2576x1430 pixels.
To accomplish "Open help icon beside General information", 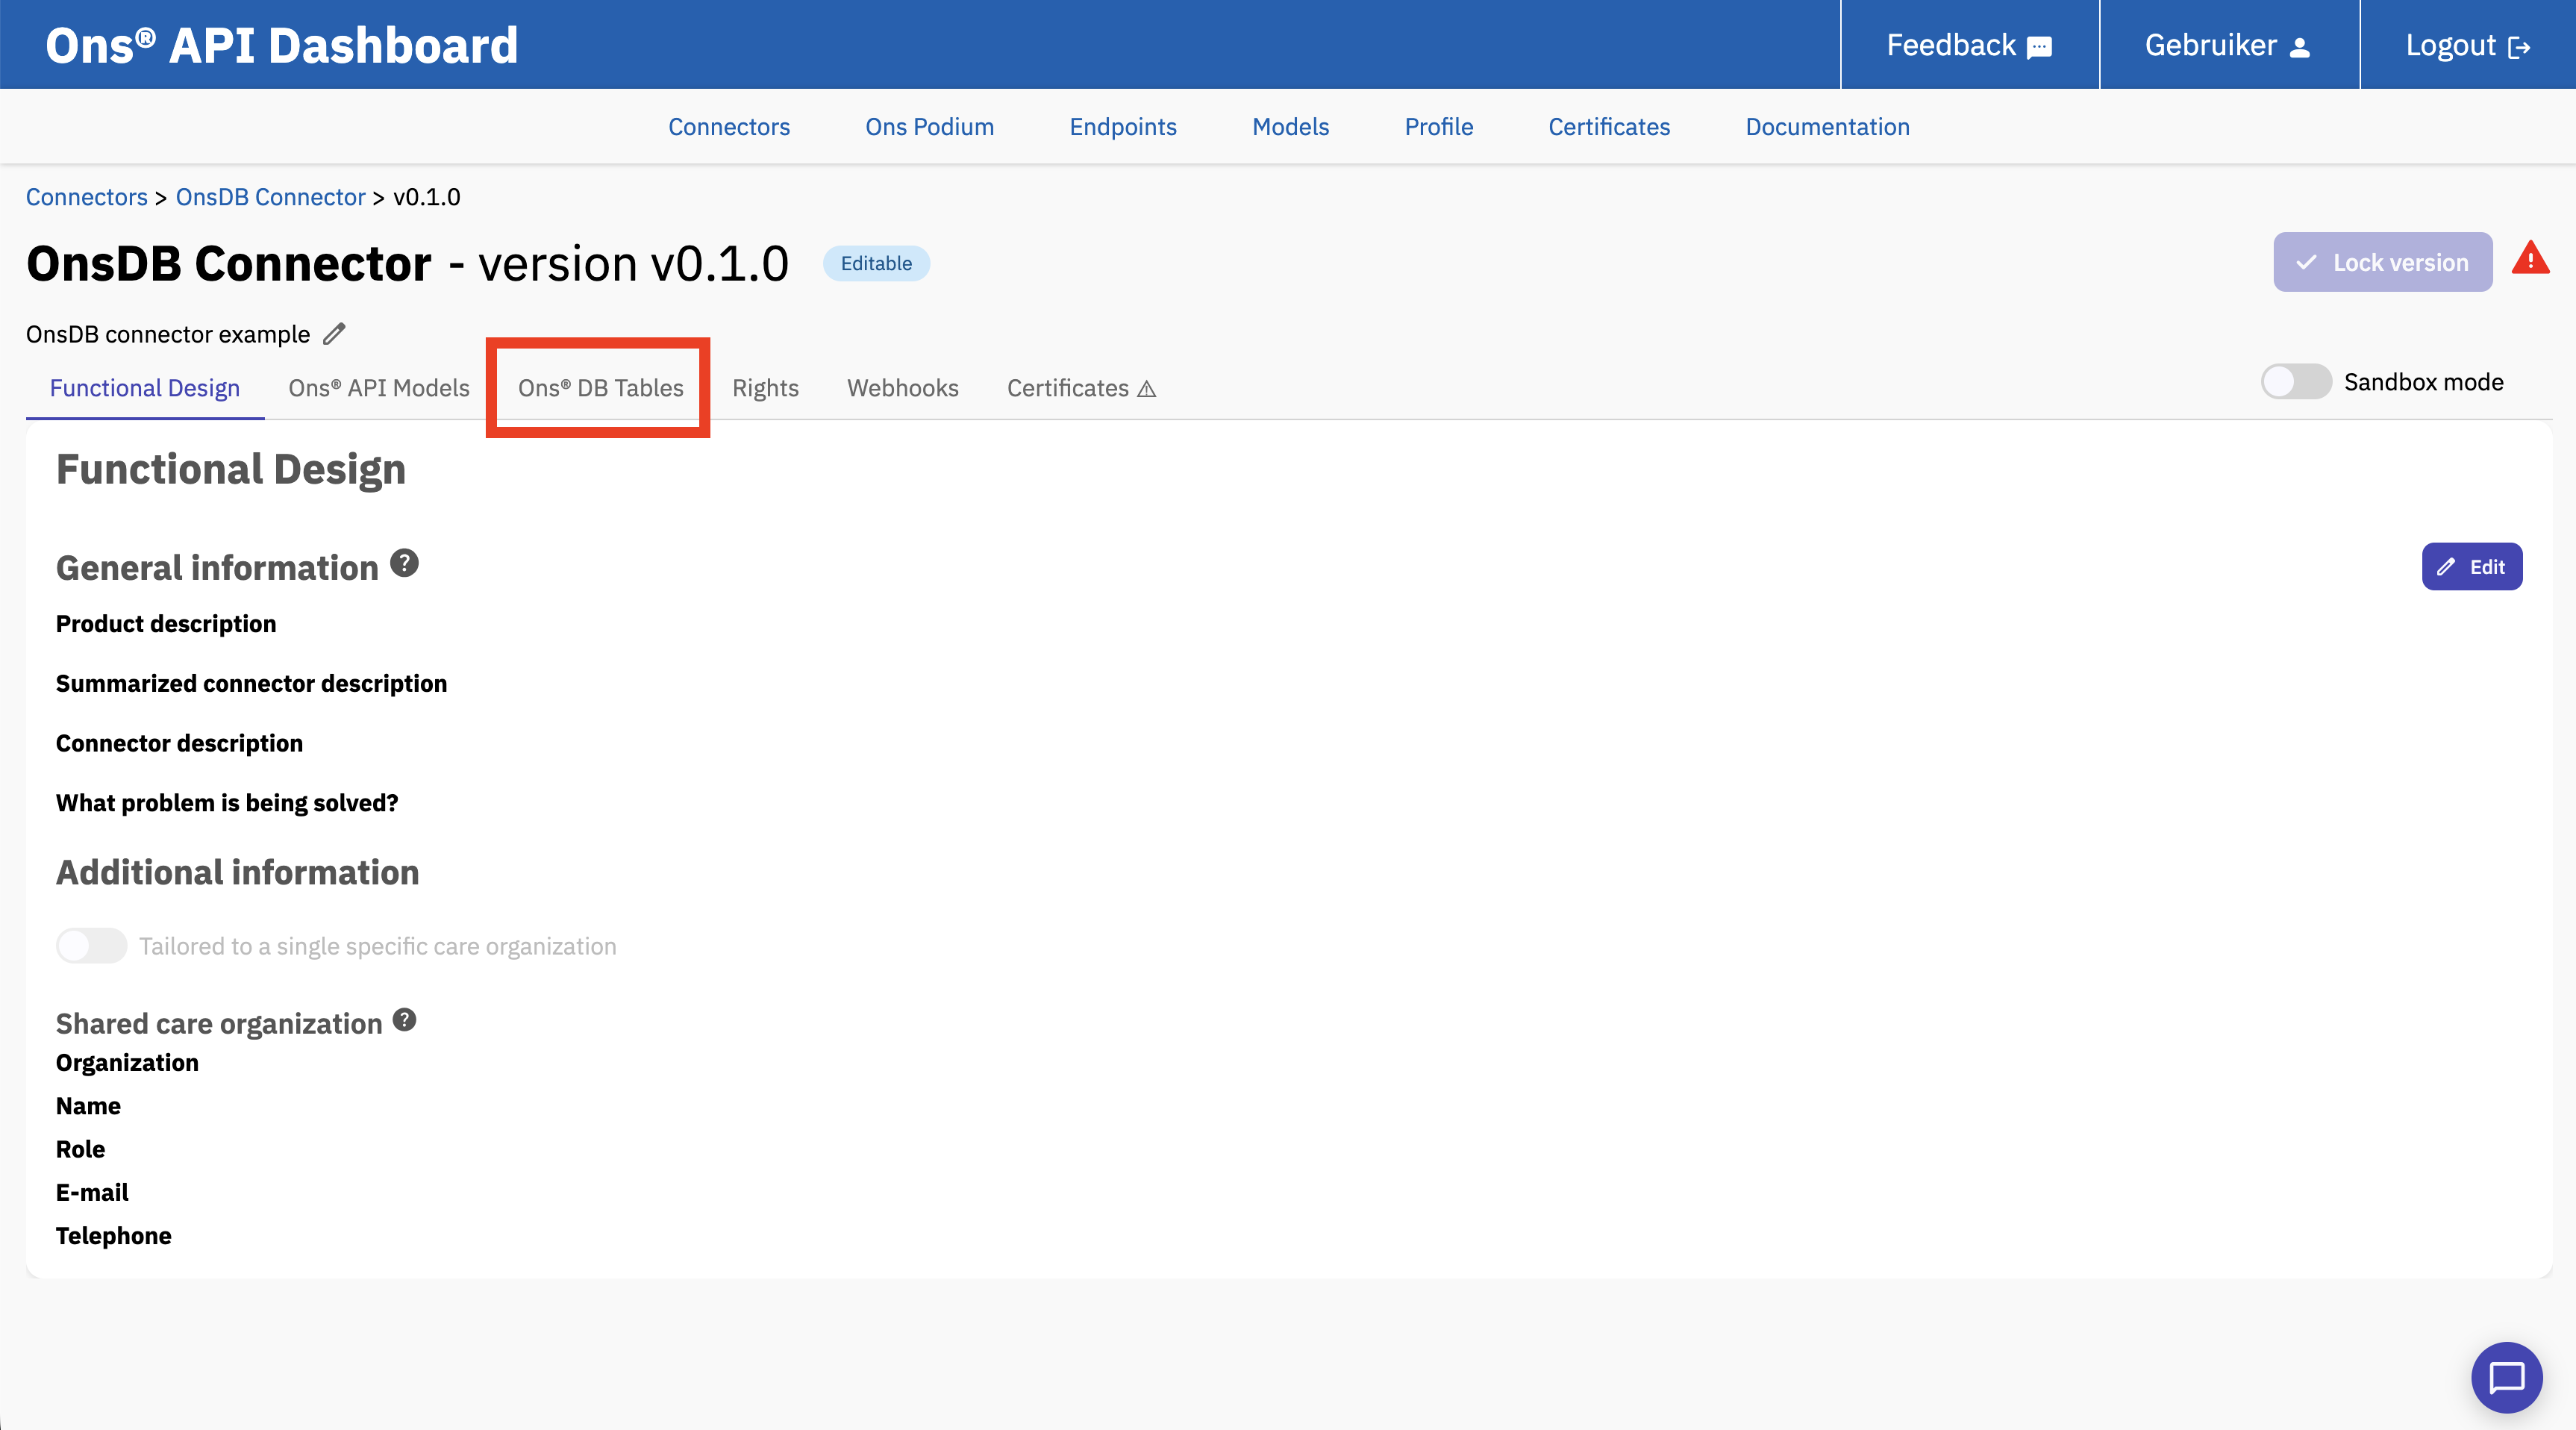I will (x=404, y=564).
